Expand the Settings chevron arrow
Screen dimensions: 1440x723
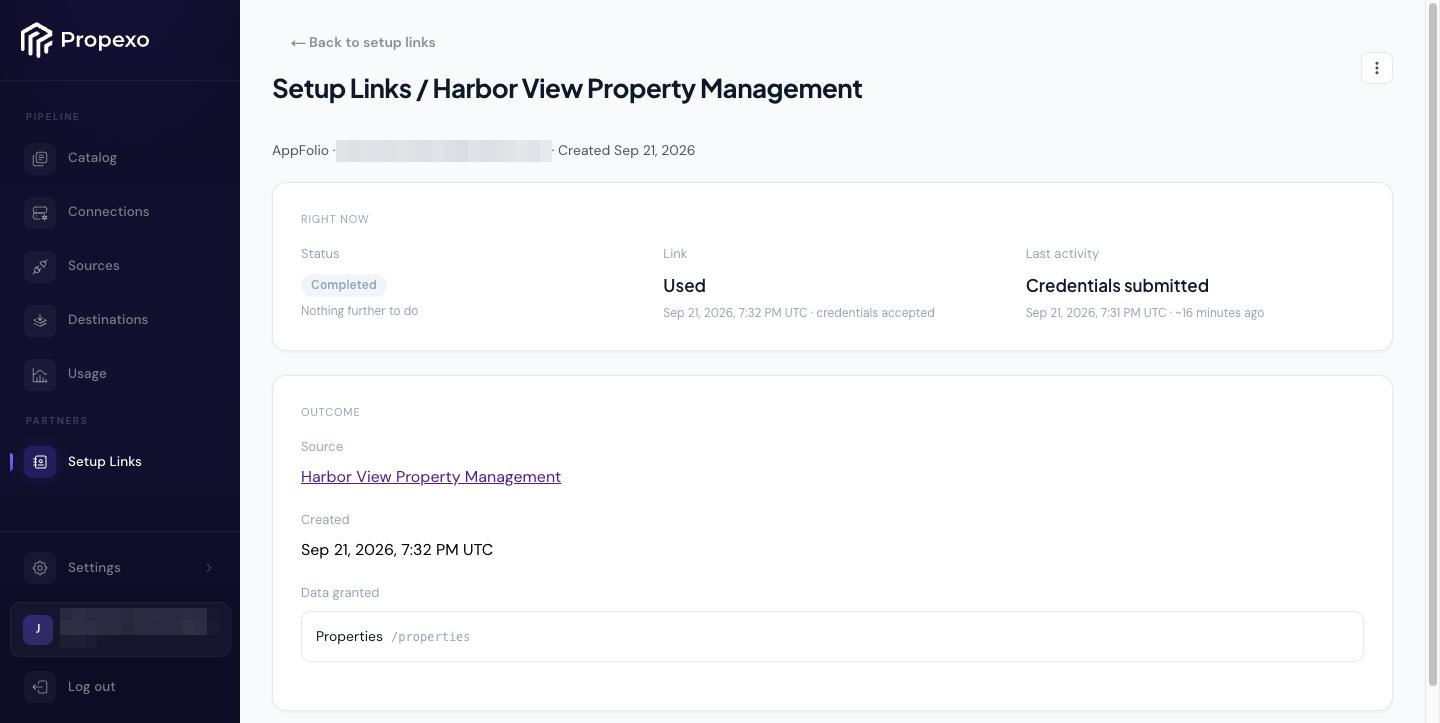pos(209,568)
